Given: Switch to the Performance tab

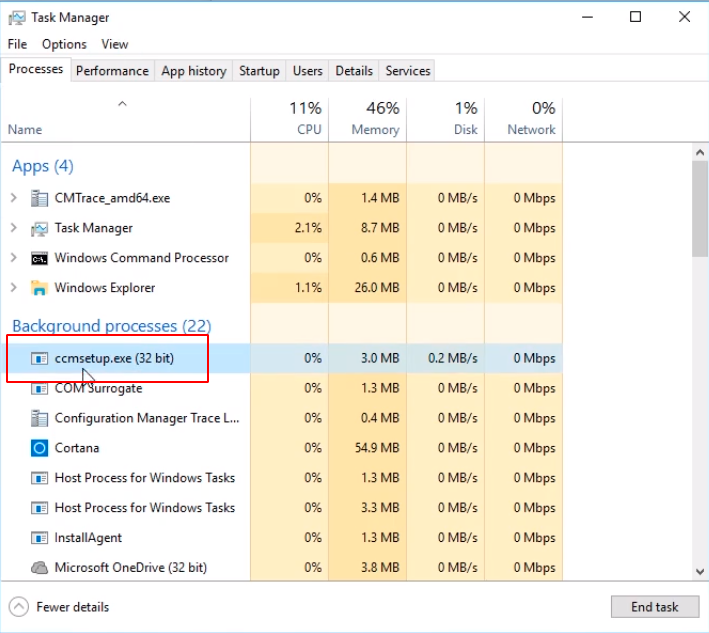Looking at the screenshot, I should tap(112, 71).
